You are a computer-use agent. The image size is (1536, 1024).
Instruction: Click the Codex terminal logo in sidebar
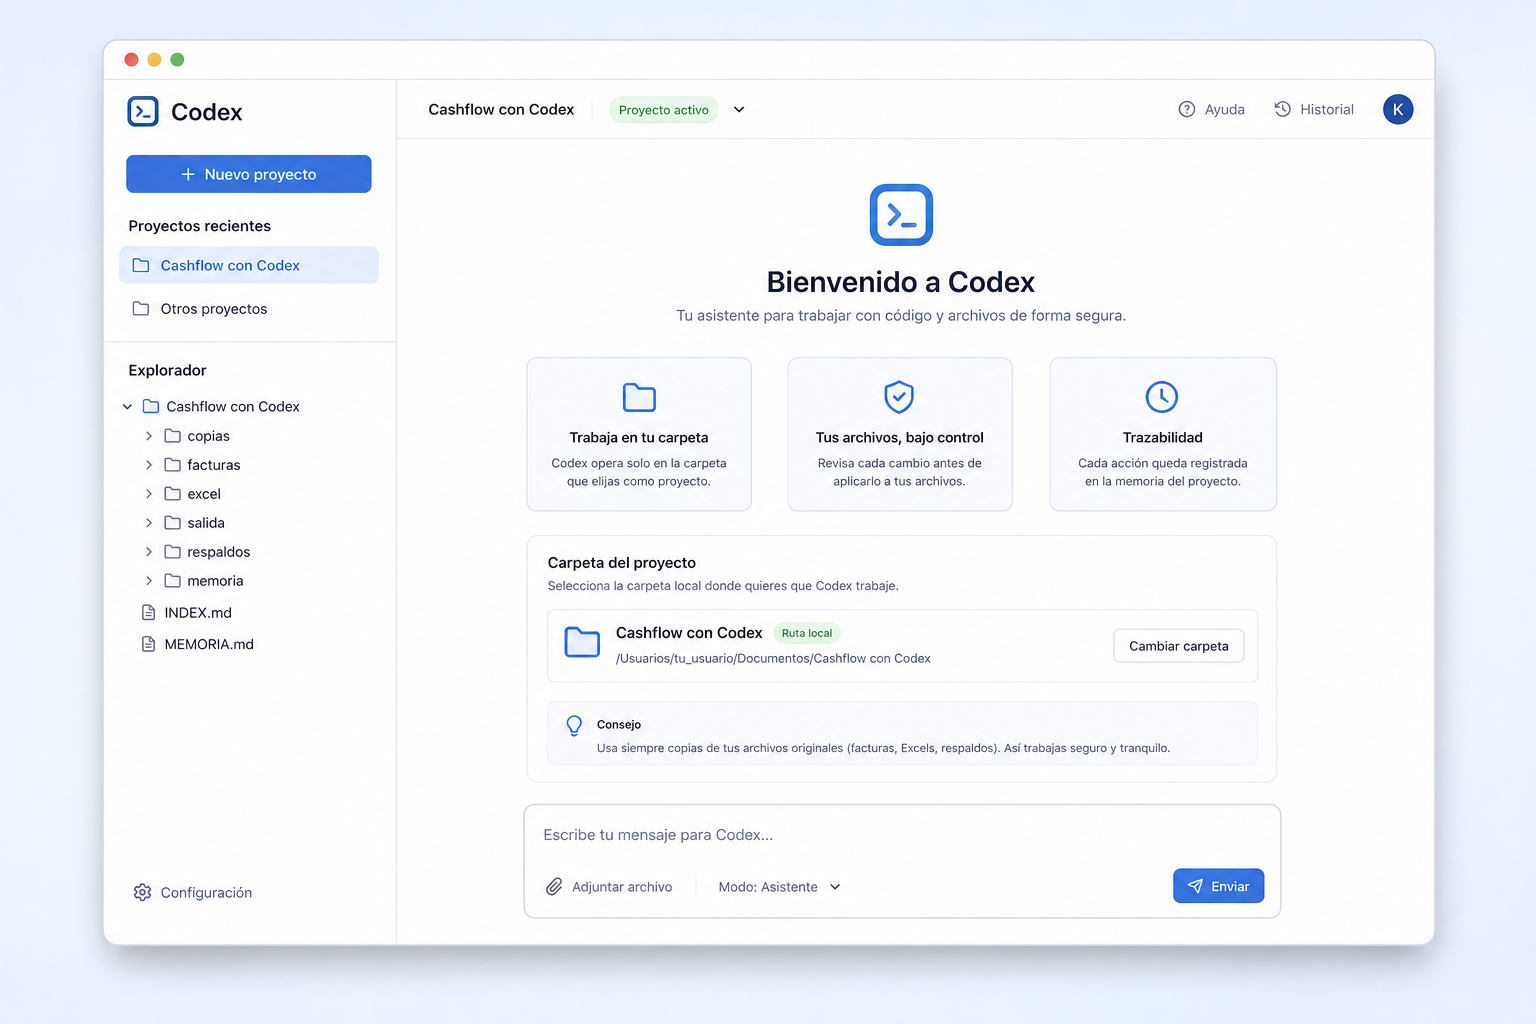click(143, 111)
